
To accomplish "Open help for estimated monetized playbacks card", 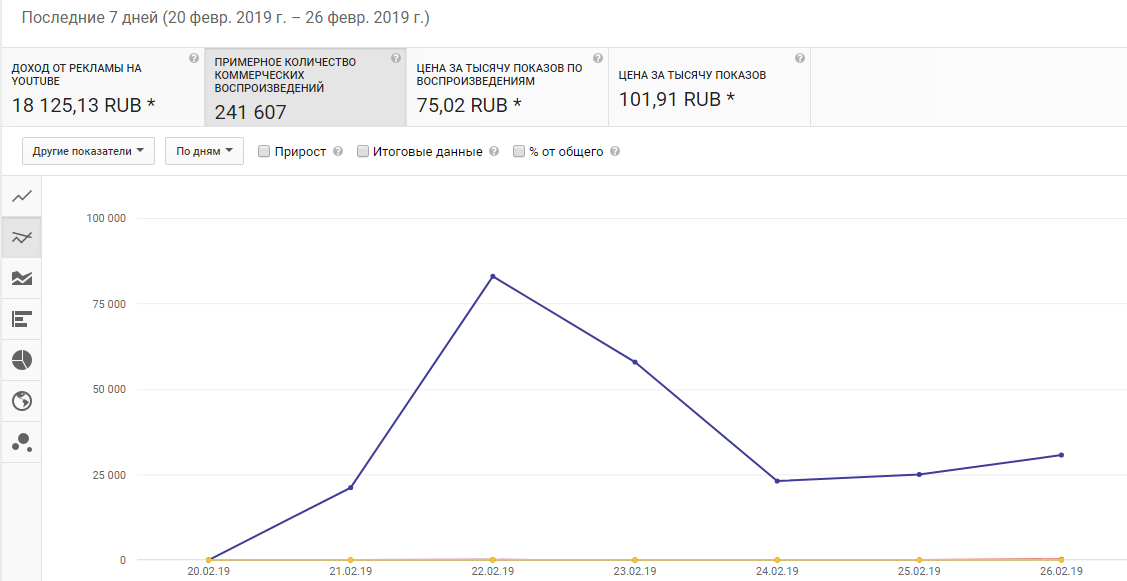I will click(395, 59).
